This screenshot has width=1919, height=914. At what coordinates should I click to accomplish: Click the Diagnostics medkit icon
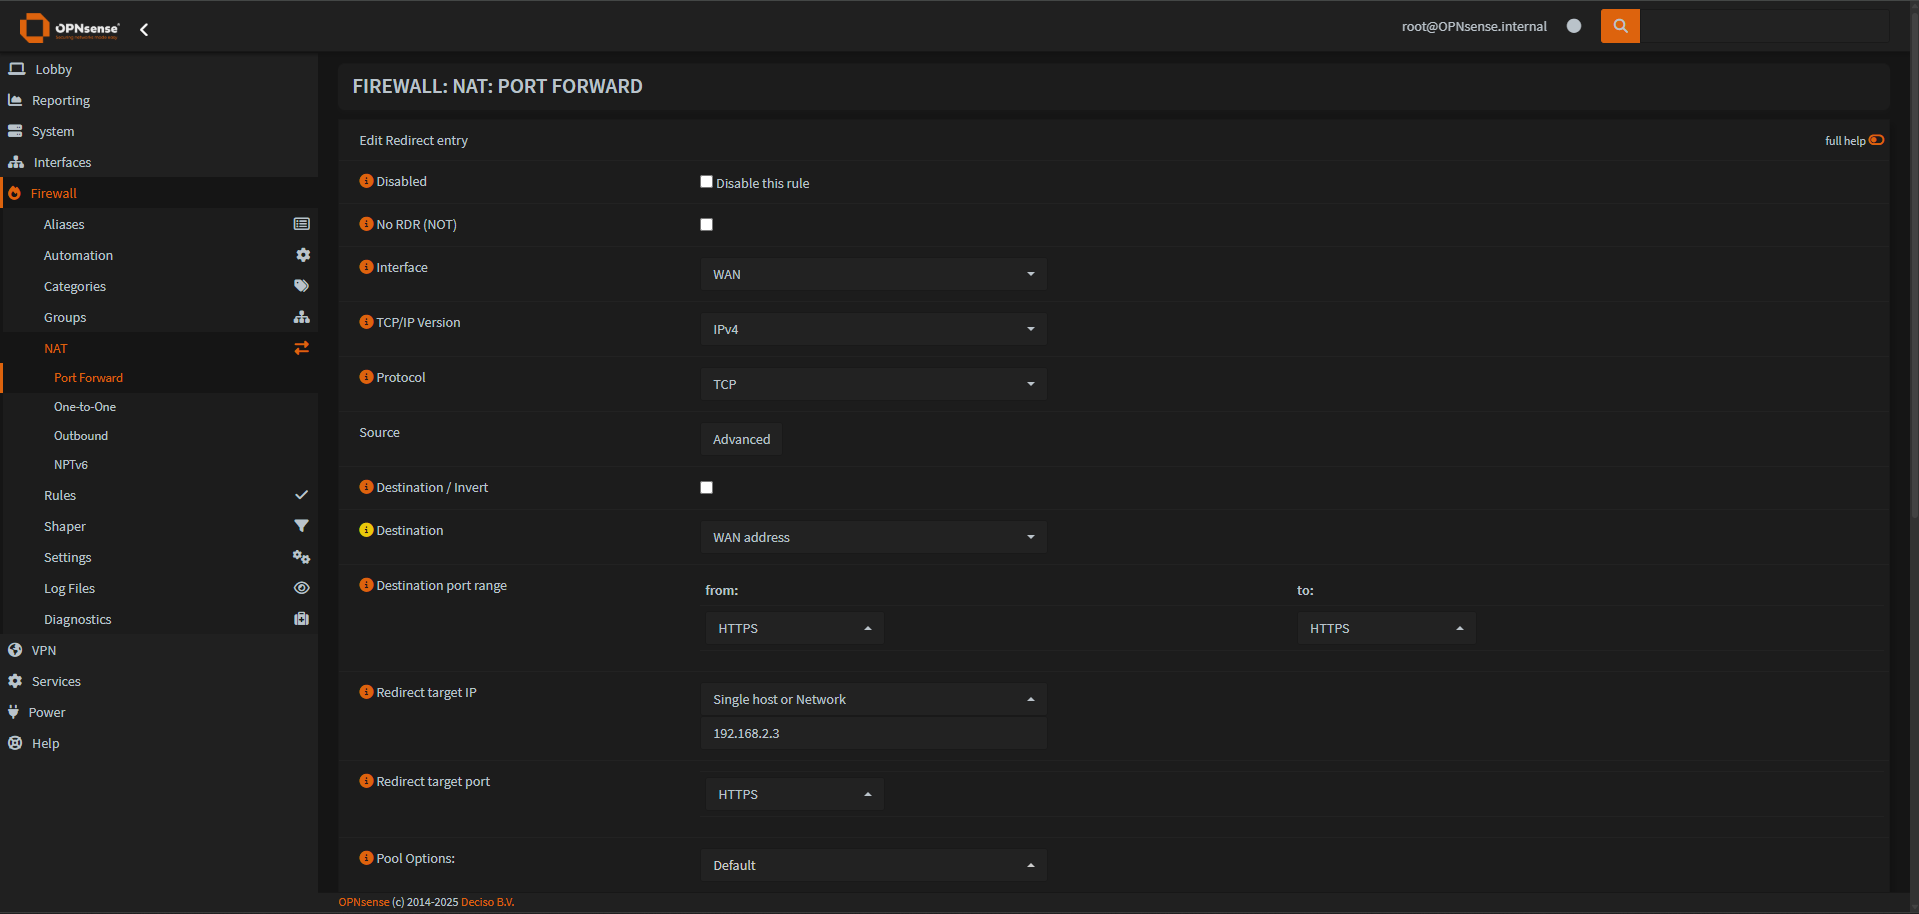click(301, 619)
